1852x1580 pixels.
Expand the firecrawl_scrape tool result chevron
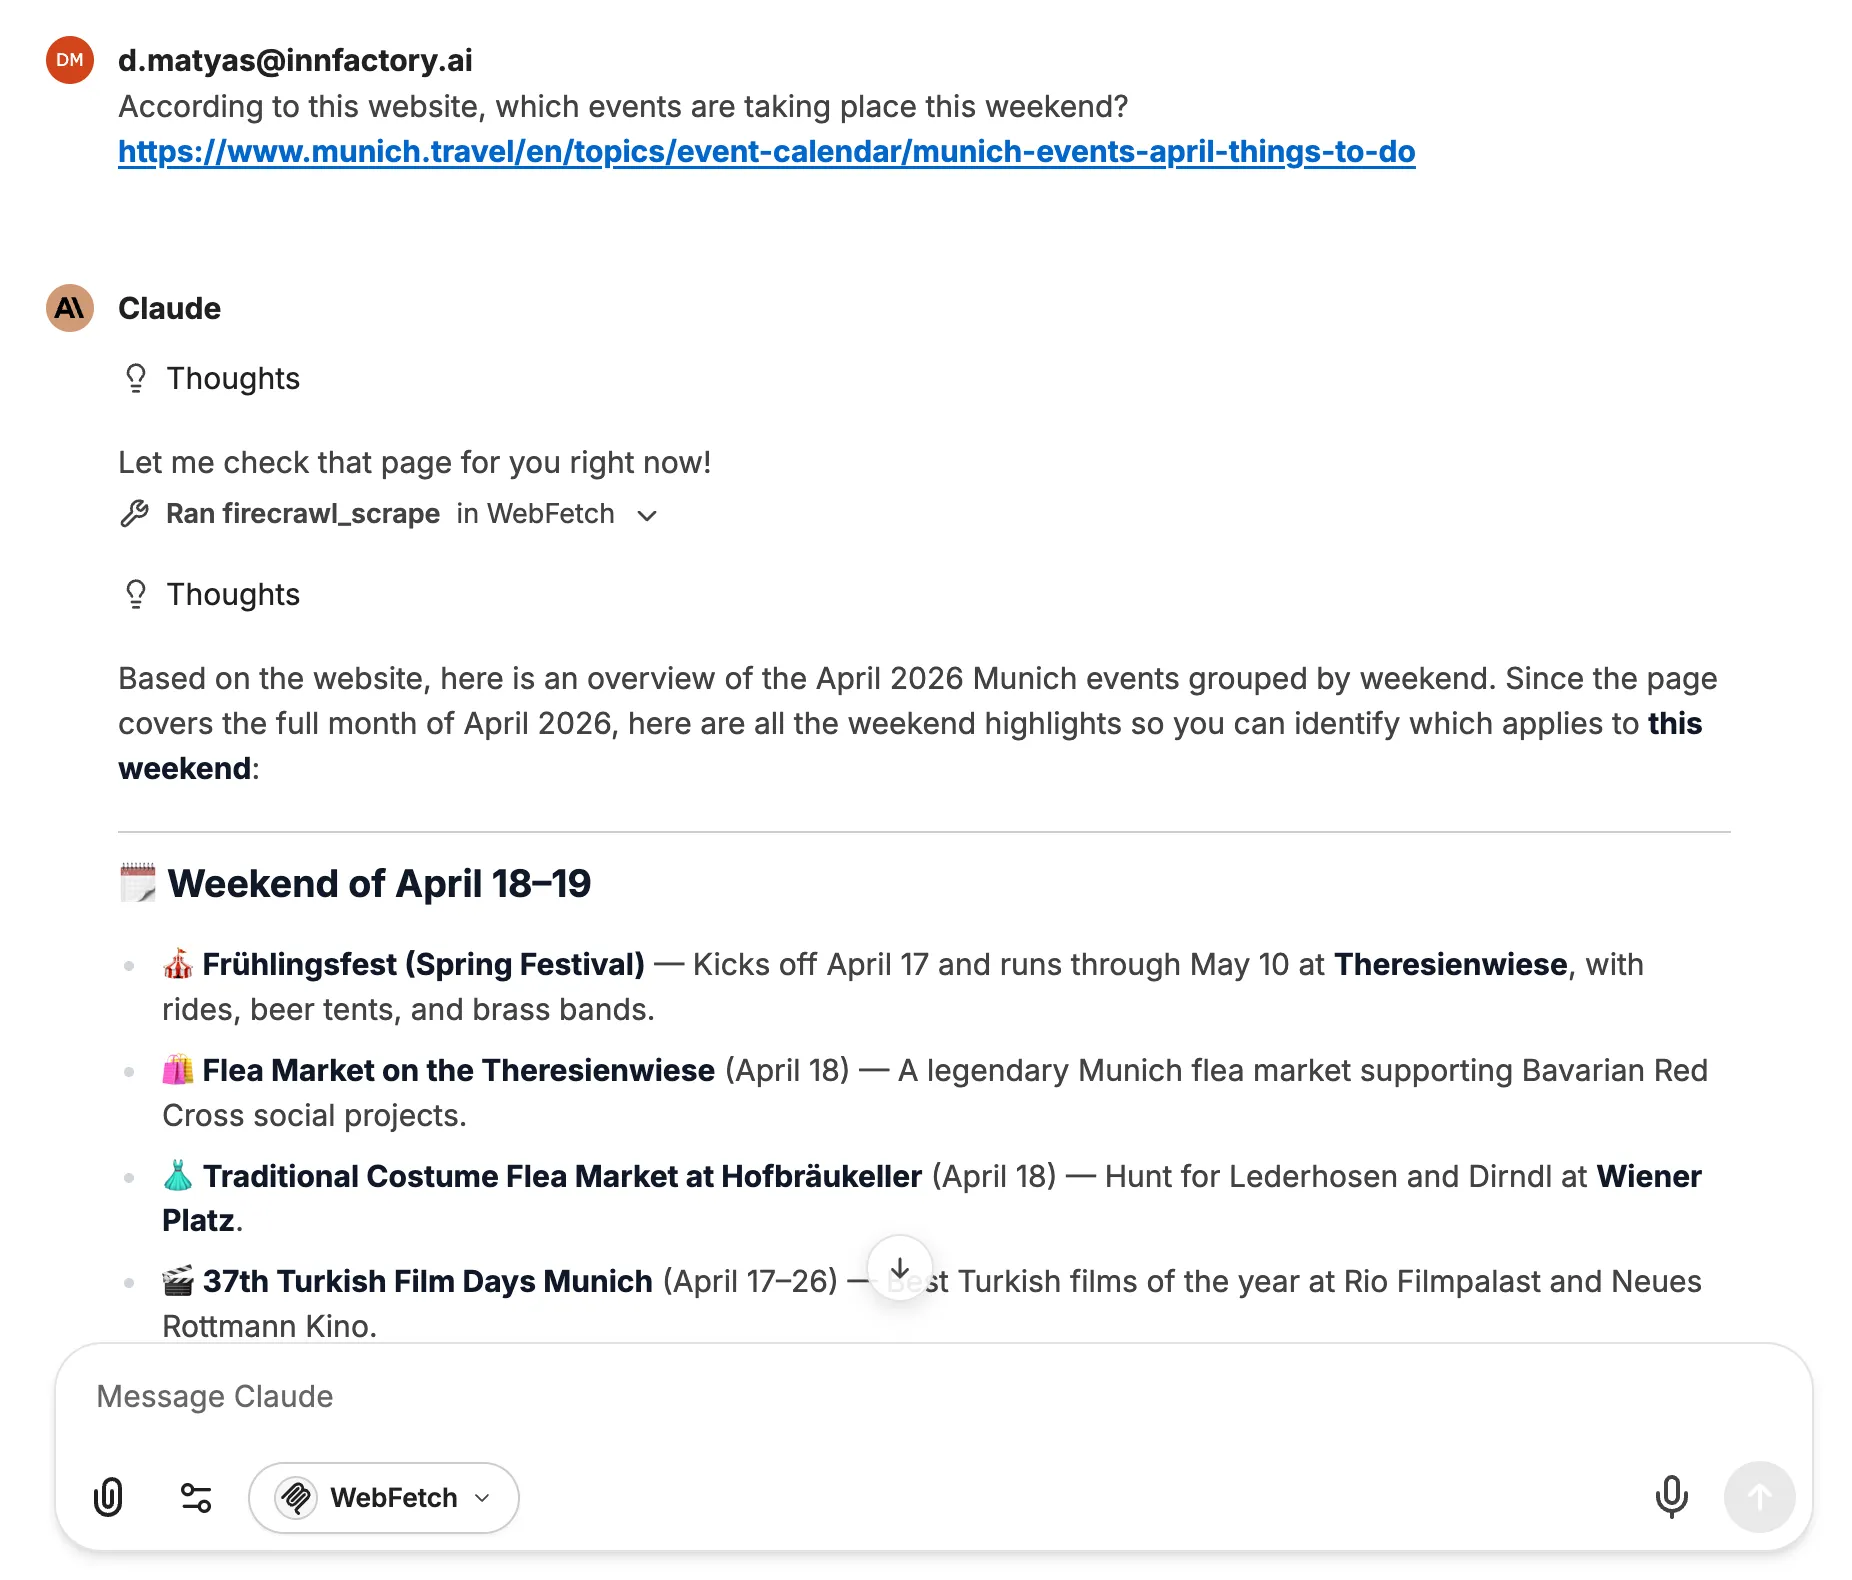click(648, 515)
